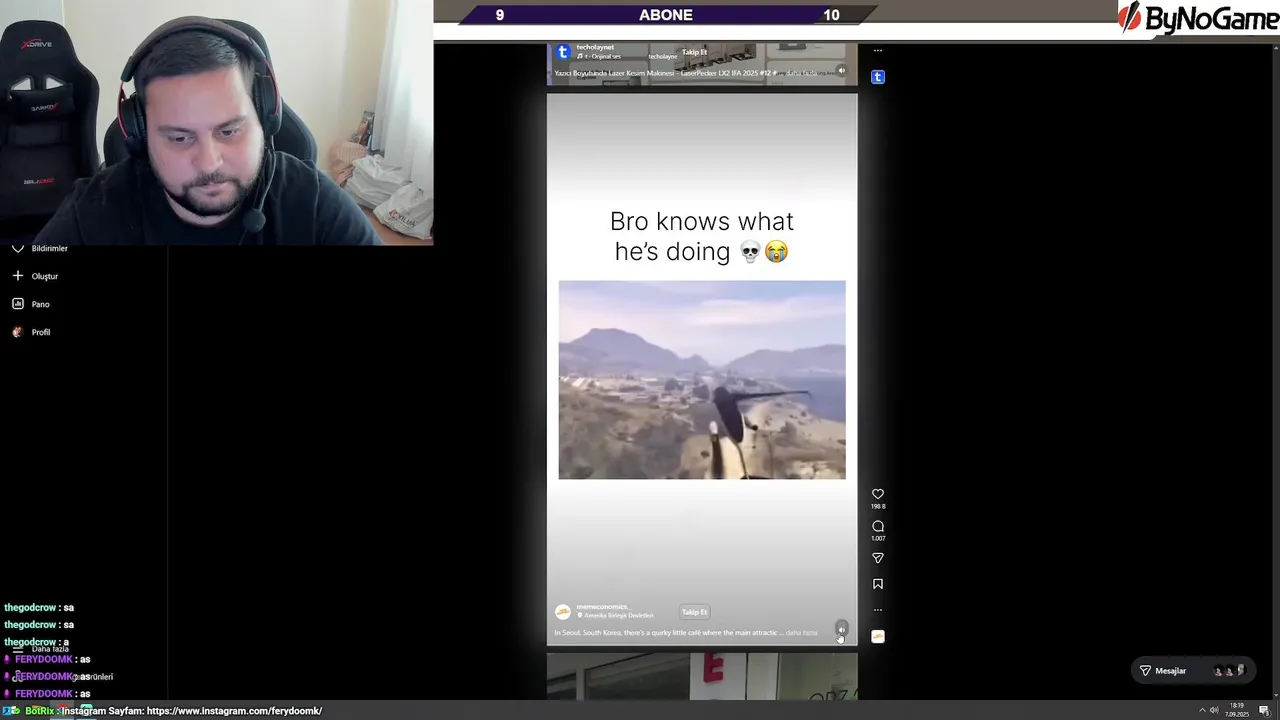
Task: Open the techolaynet audio thumbnail on the right
Action: (x=878, y=77)
